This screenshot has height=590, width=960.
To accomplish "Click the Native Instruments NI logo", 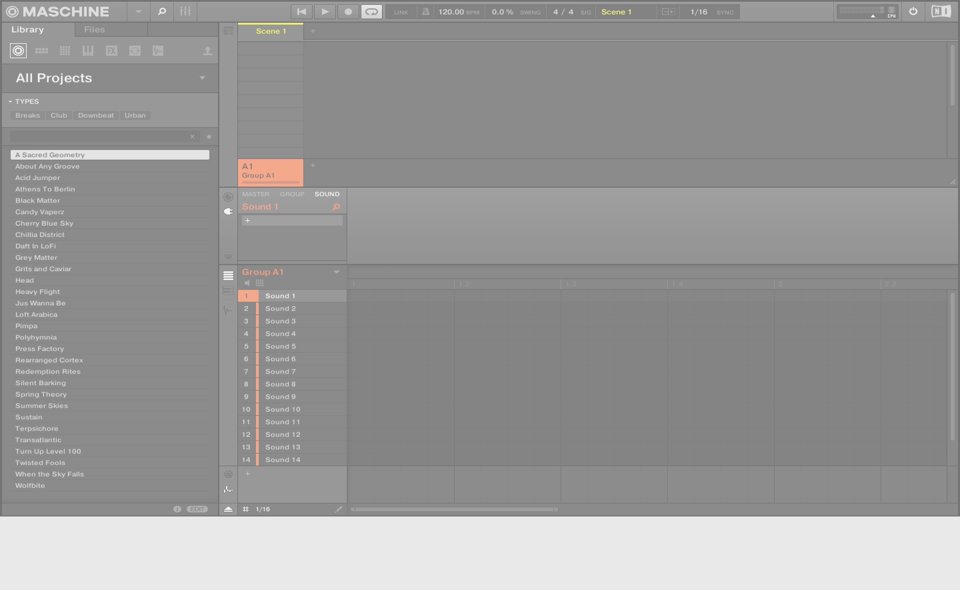I will tap(940, 12).
